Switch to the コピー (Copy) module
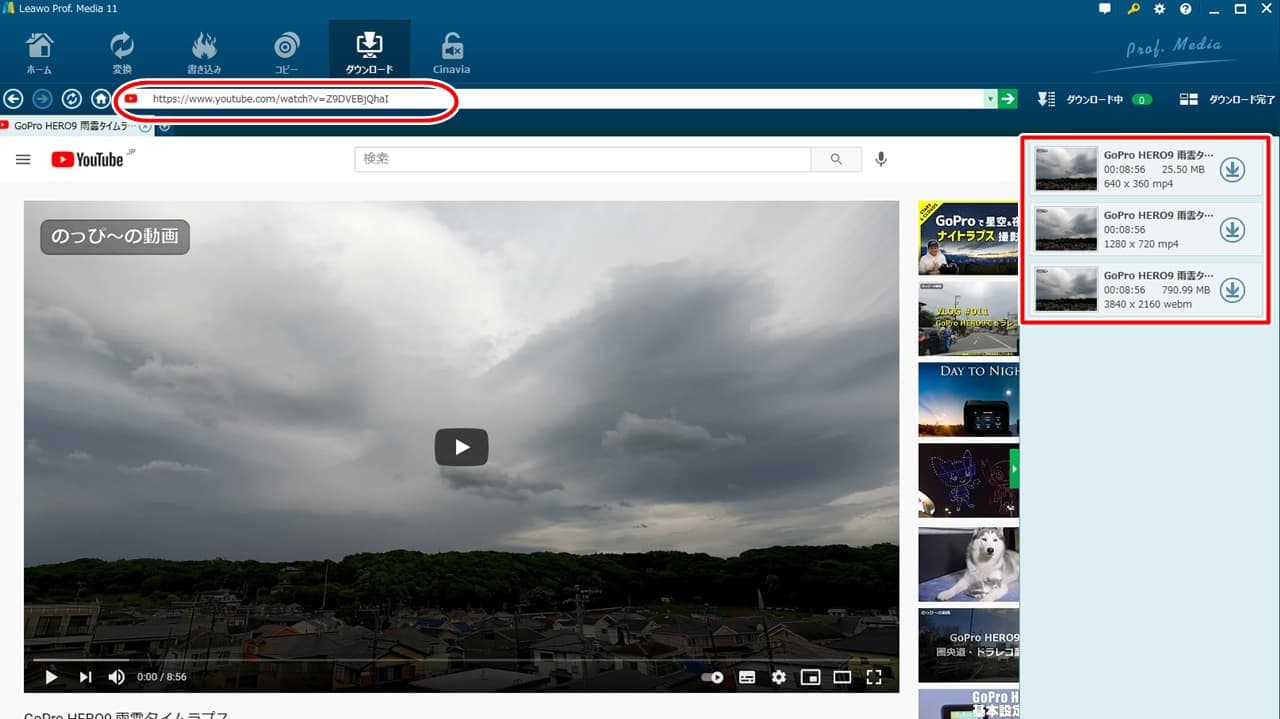 pyautogui.click(x=287, y=52)
